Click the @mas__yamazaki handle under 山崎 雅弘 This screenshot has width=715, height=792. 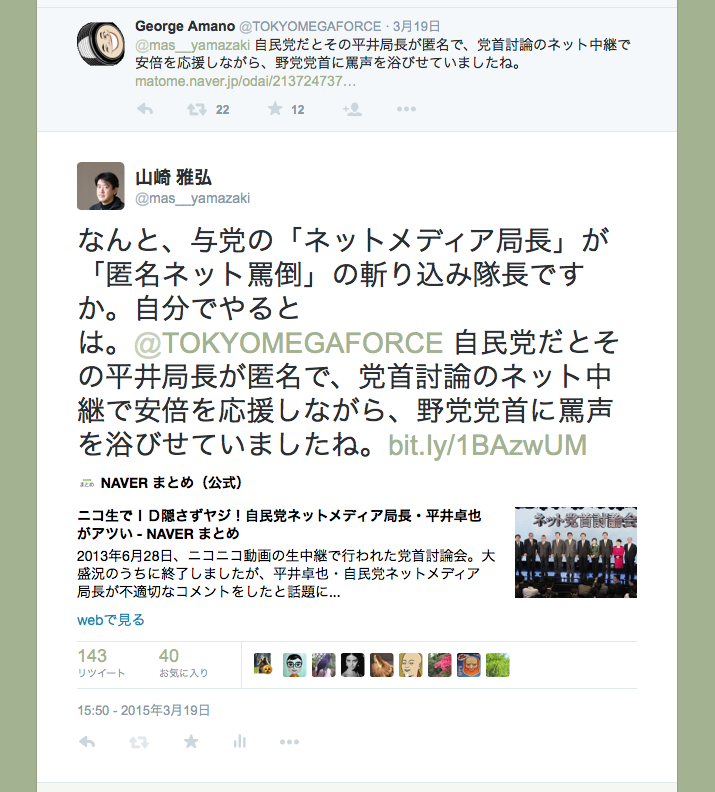[x=192, y=199]
